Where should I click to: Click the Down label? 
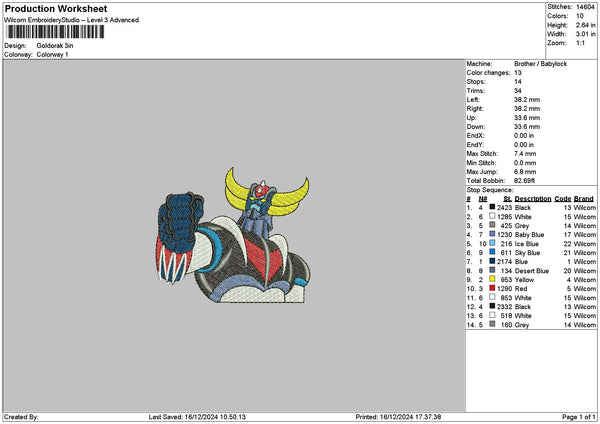pos(476,127)
